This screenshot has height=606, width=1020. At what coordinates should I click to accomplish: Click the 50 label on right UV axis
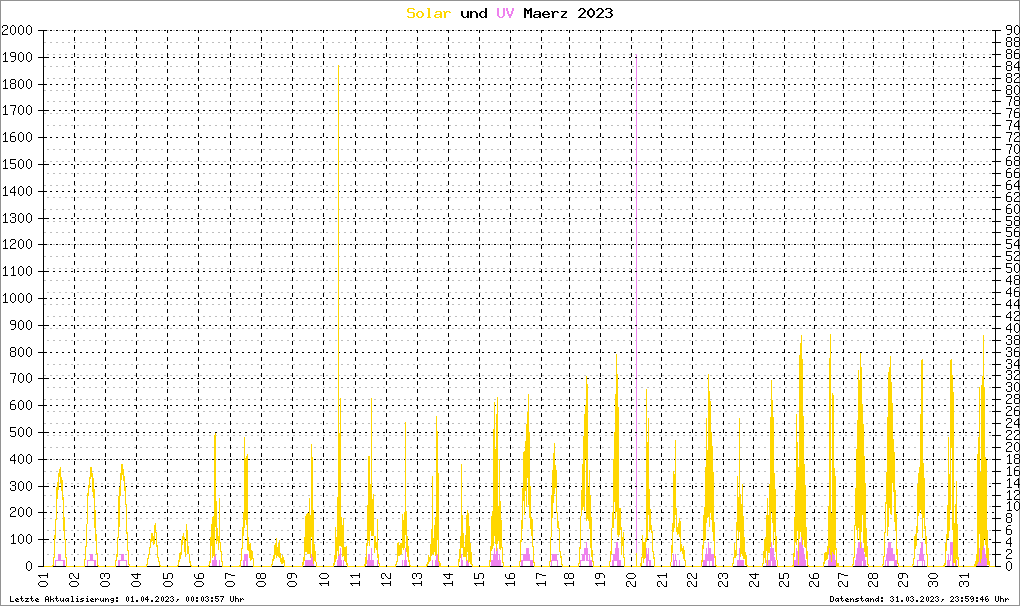tap(1012, 269)
